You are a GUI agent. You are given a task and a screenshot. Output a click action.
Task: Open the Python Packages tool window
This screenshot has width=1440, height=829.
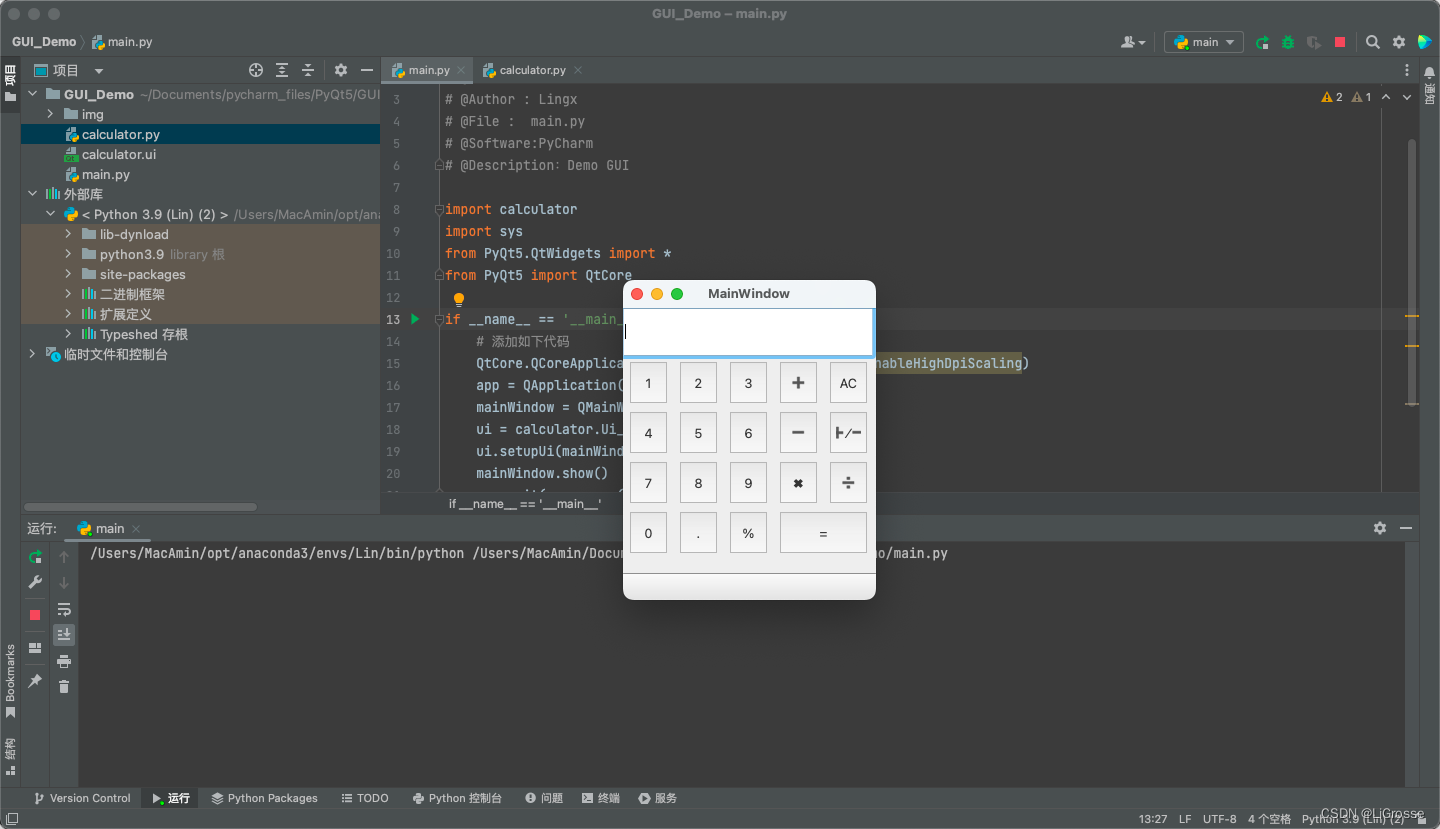(x=264, y=797)
